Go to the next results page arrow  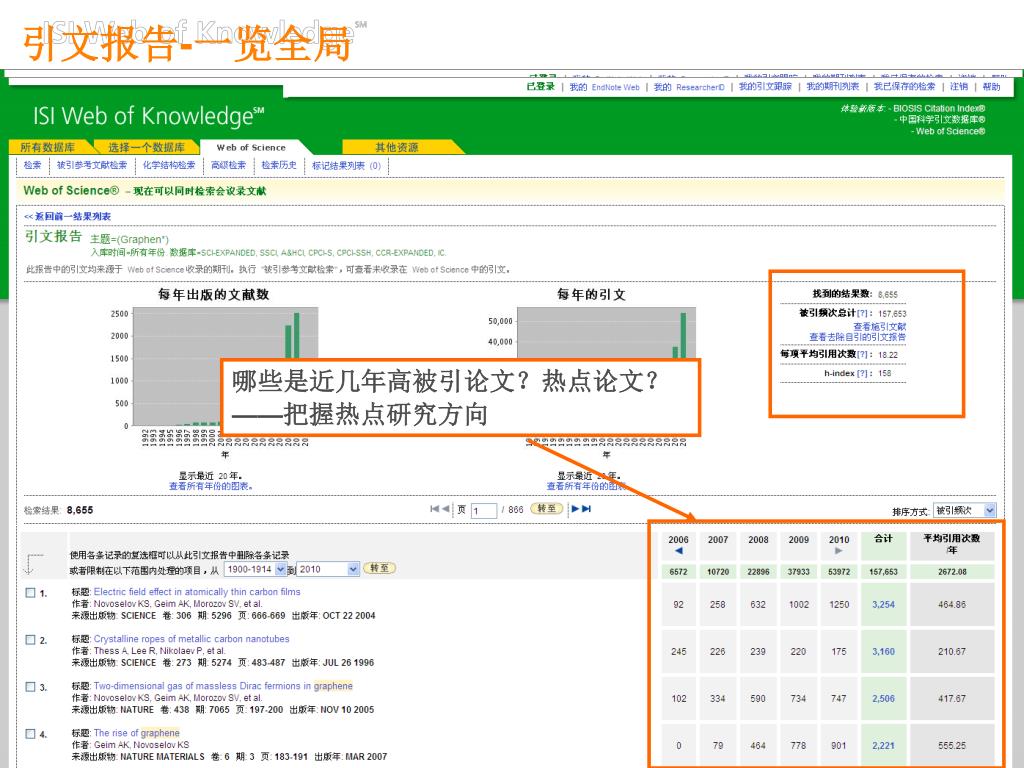click(575, 509)
